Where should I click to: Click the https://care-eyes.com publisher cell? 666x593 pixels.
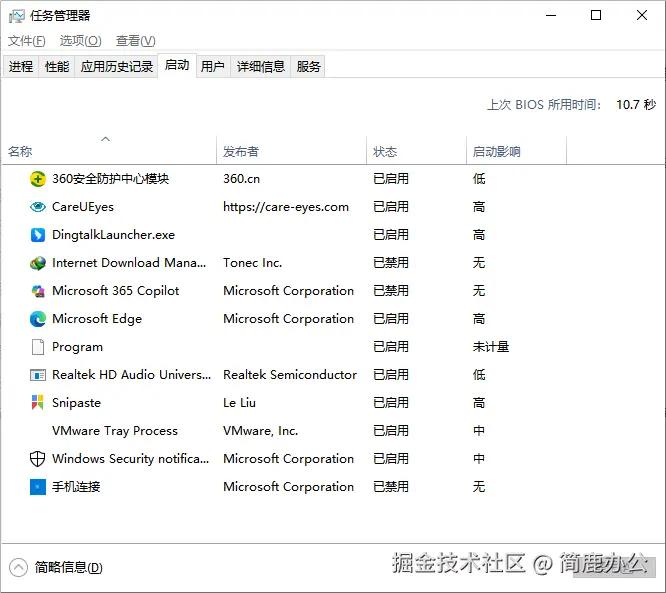pos(286,207)
